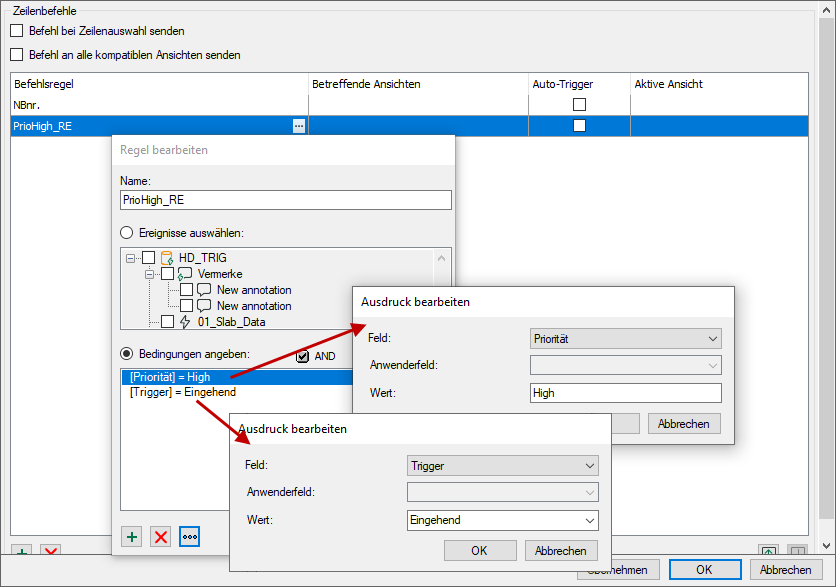Select the 'Ereignisse auswählen' radio button
Image resolution: width=836 pixels, height=587 pixels.
click(127, 233)
